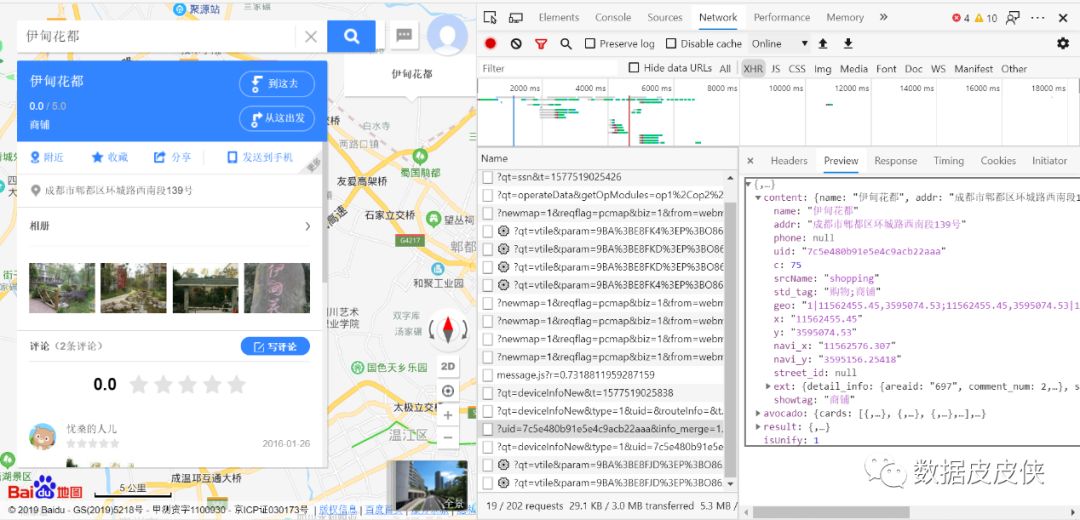Open network search magnifier icon

(x=566, y=43)
